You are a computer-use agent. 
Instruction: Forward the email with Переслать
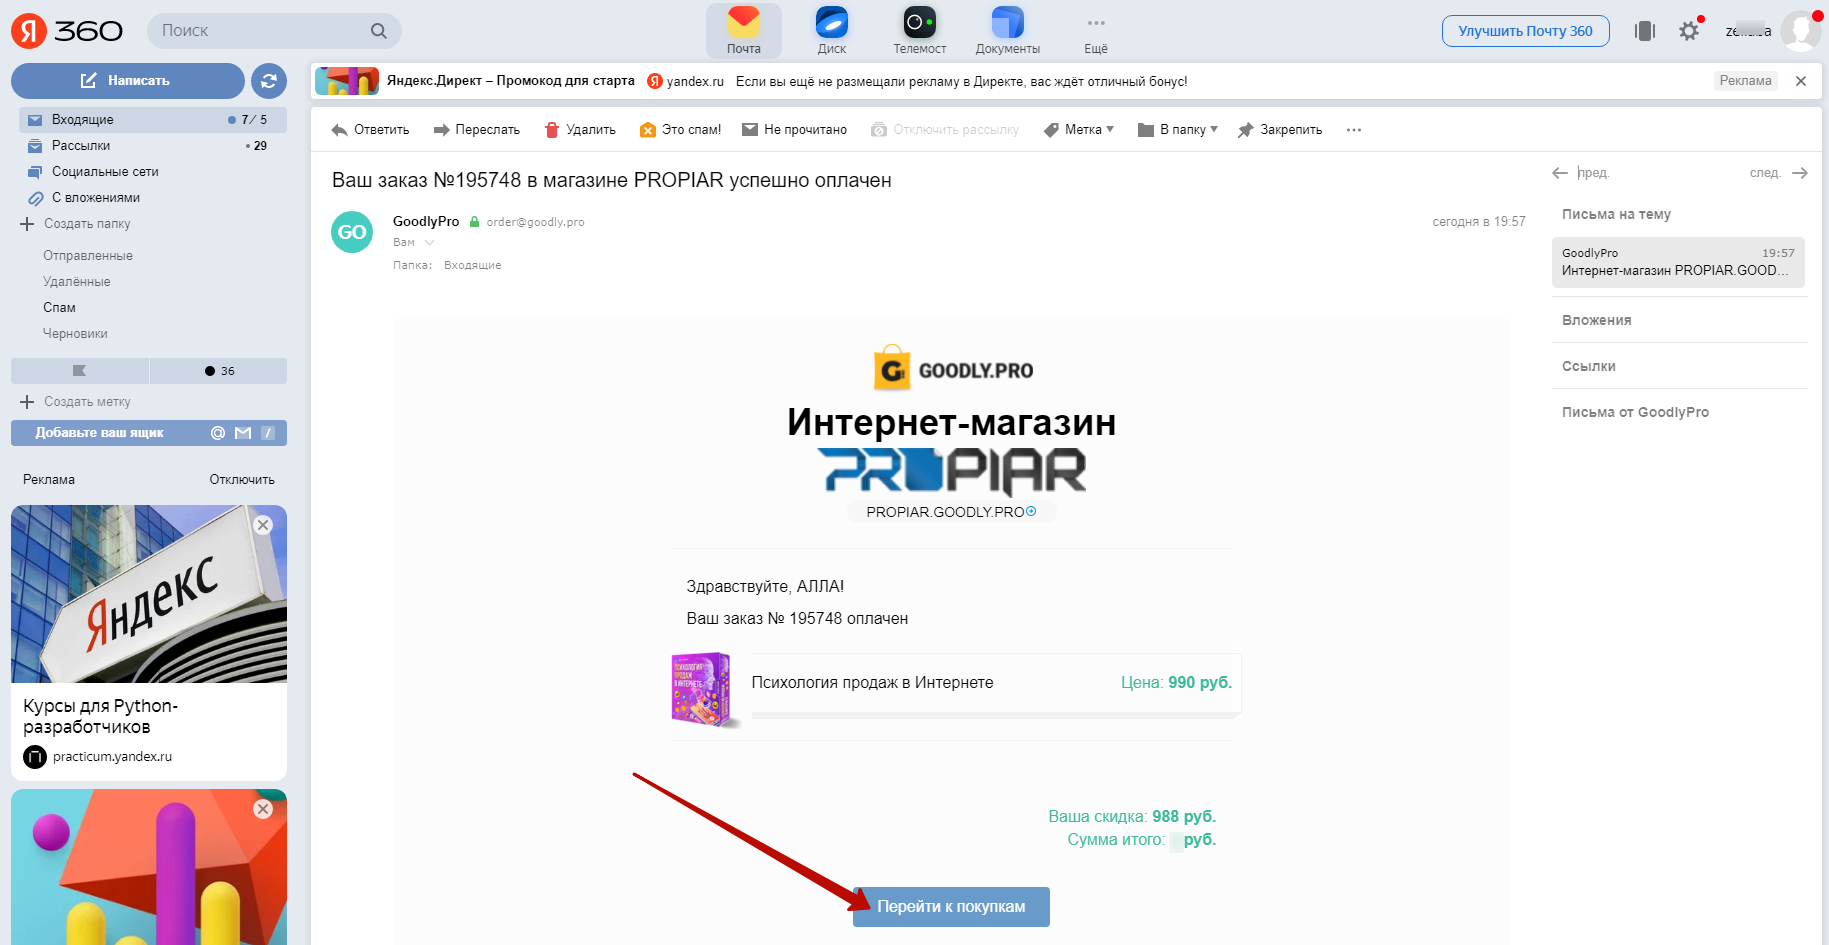[x=476, y=130]
